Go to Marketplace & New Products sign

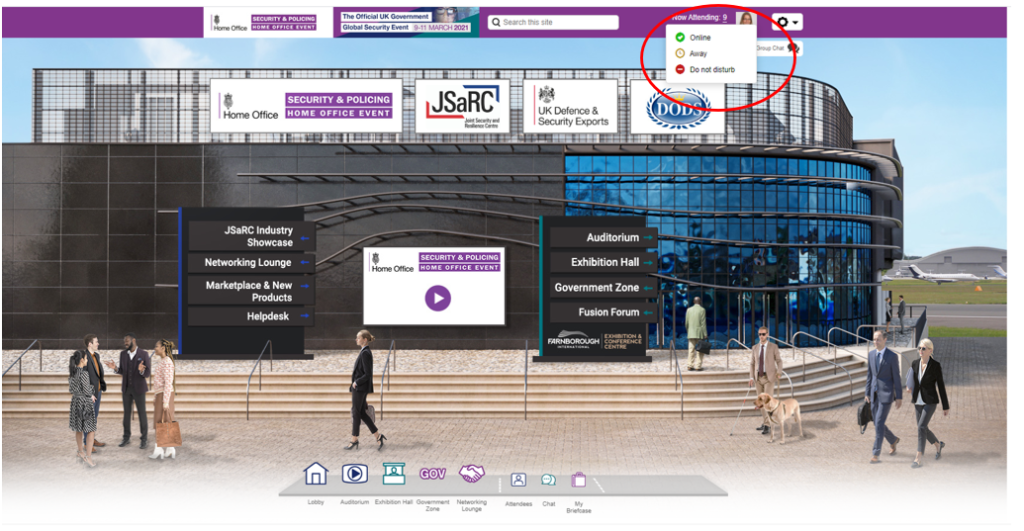tap(251, 291)
